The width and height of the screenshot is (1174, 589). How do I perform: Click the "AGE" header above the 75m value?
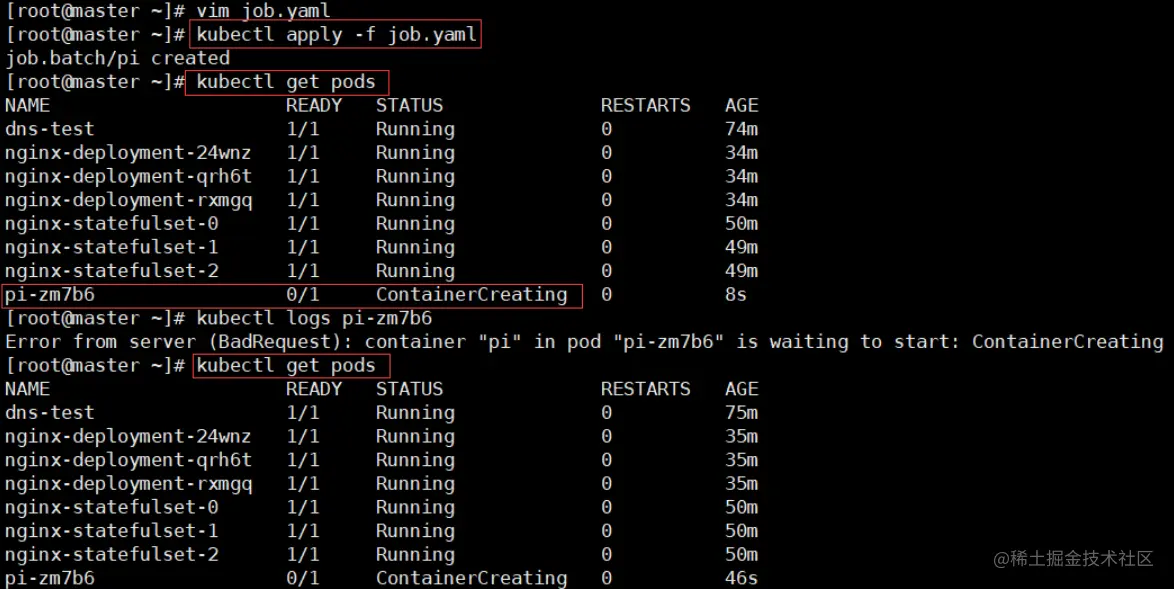741,389
